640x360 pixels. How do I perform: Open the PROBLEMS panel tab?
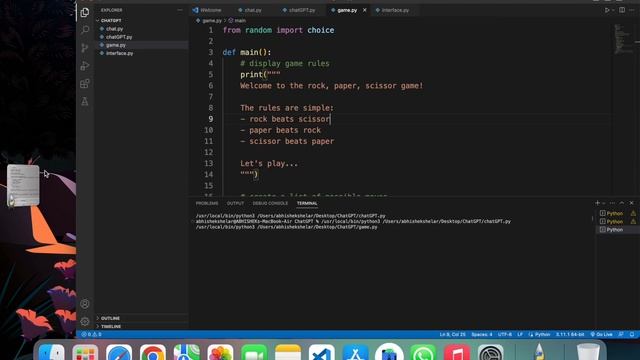(x=207, y=203)
